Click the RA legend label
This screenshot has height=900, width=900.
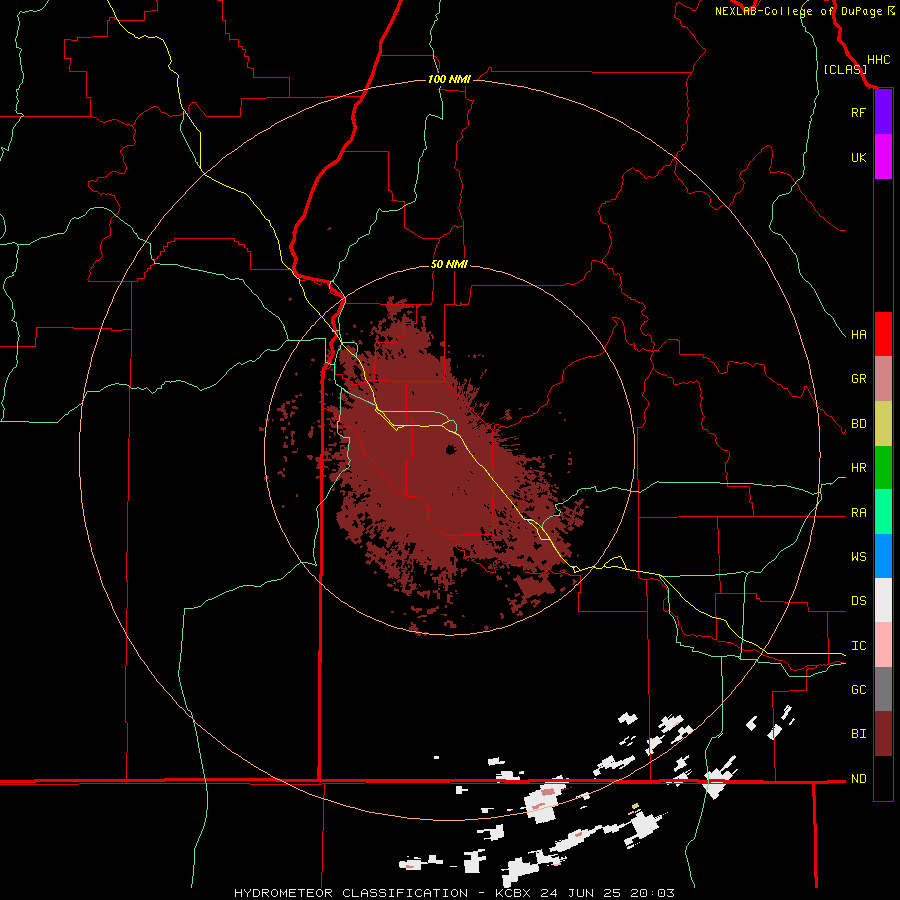(858, 513)
